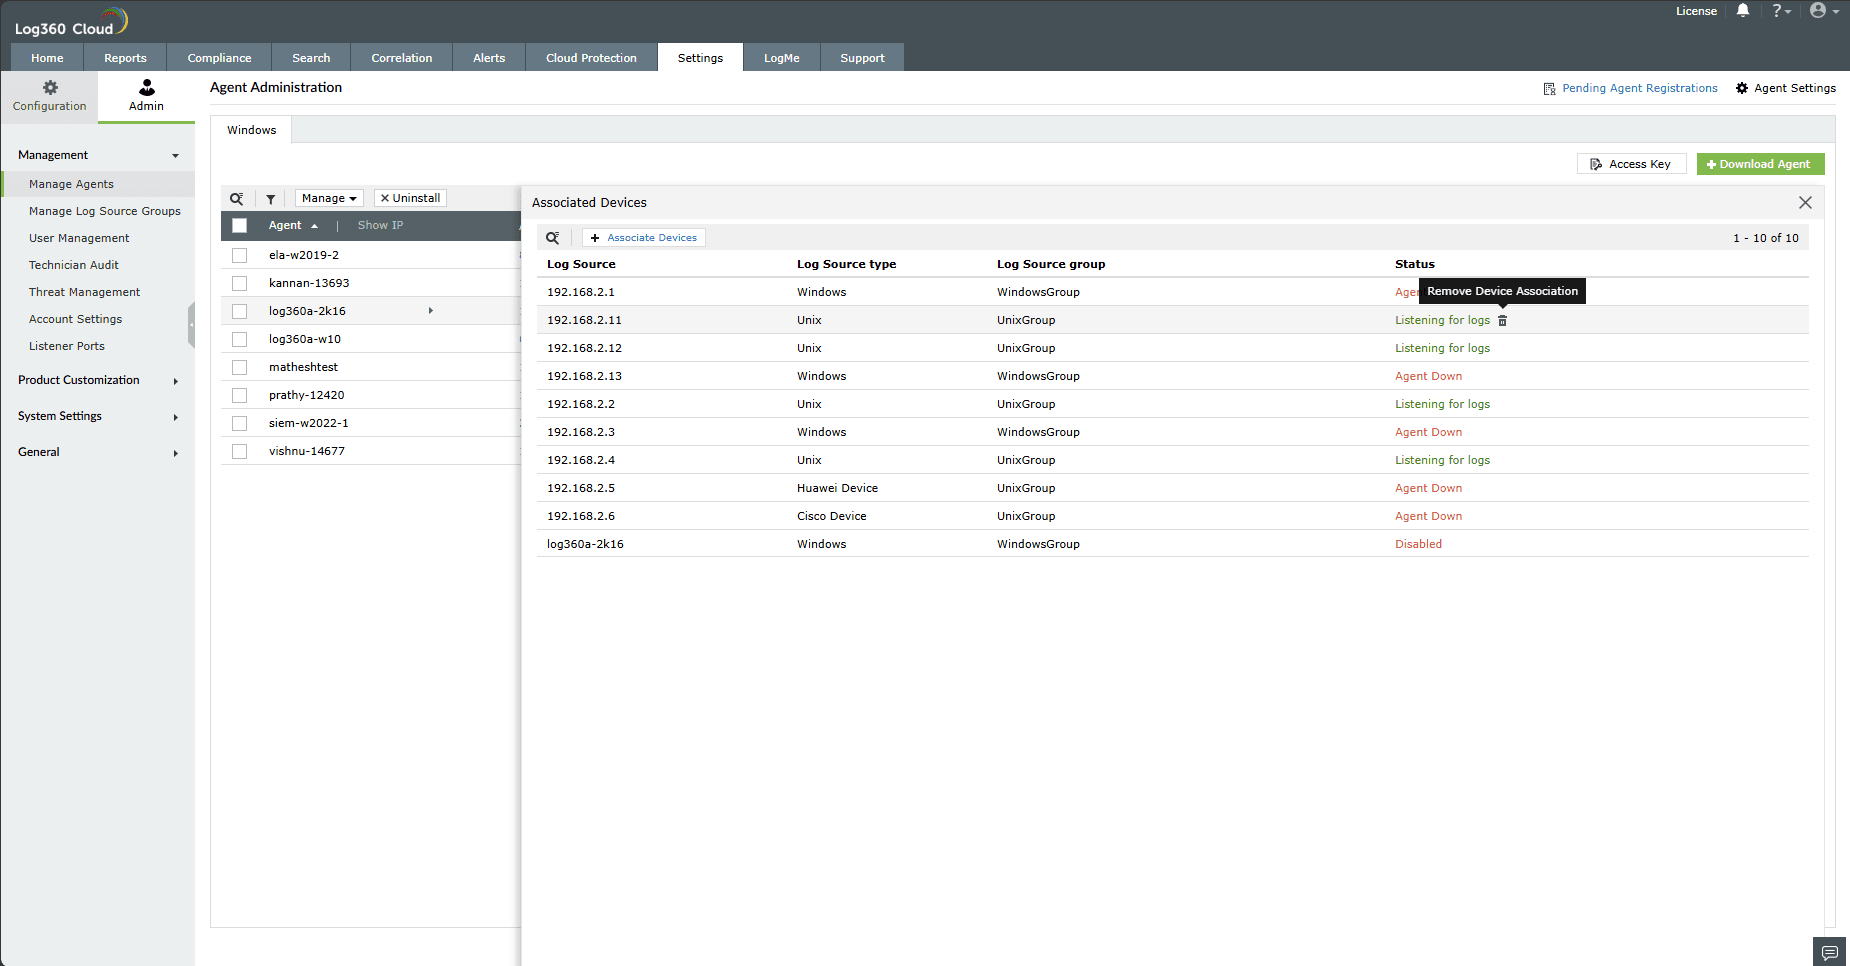
Task: Open the License link
Action: 1696,11
